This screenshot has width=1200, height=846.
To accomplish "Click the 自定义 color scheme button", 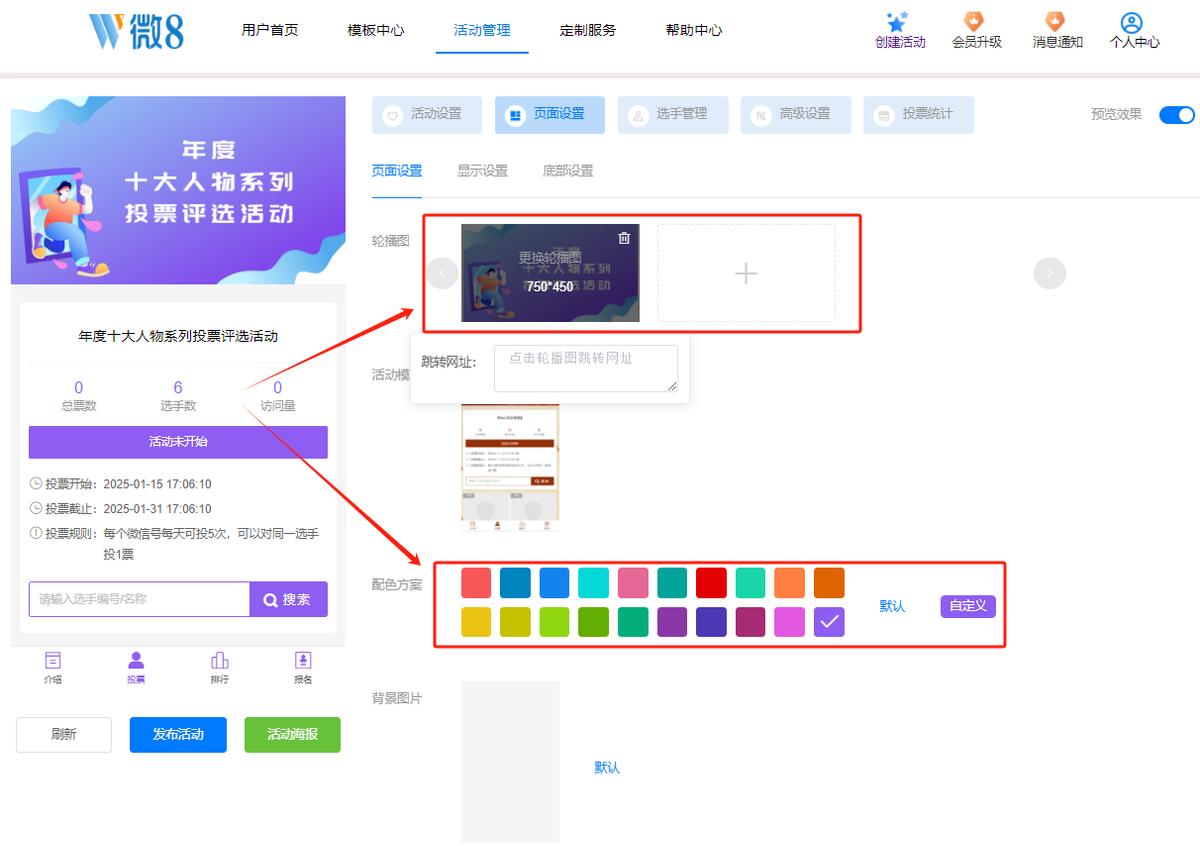I will point(968,606).
